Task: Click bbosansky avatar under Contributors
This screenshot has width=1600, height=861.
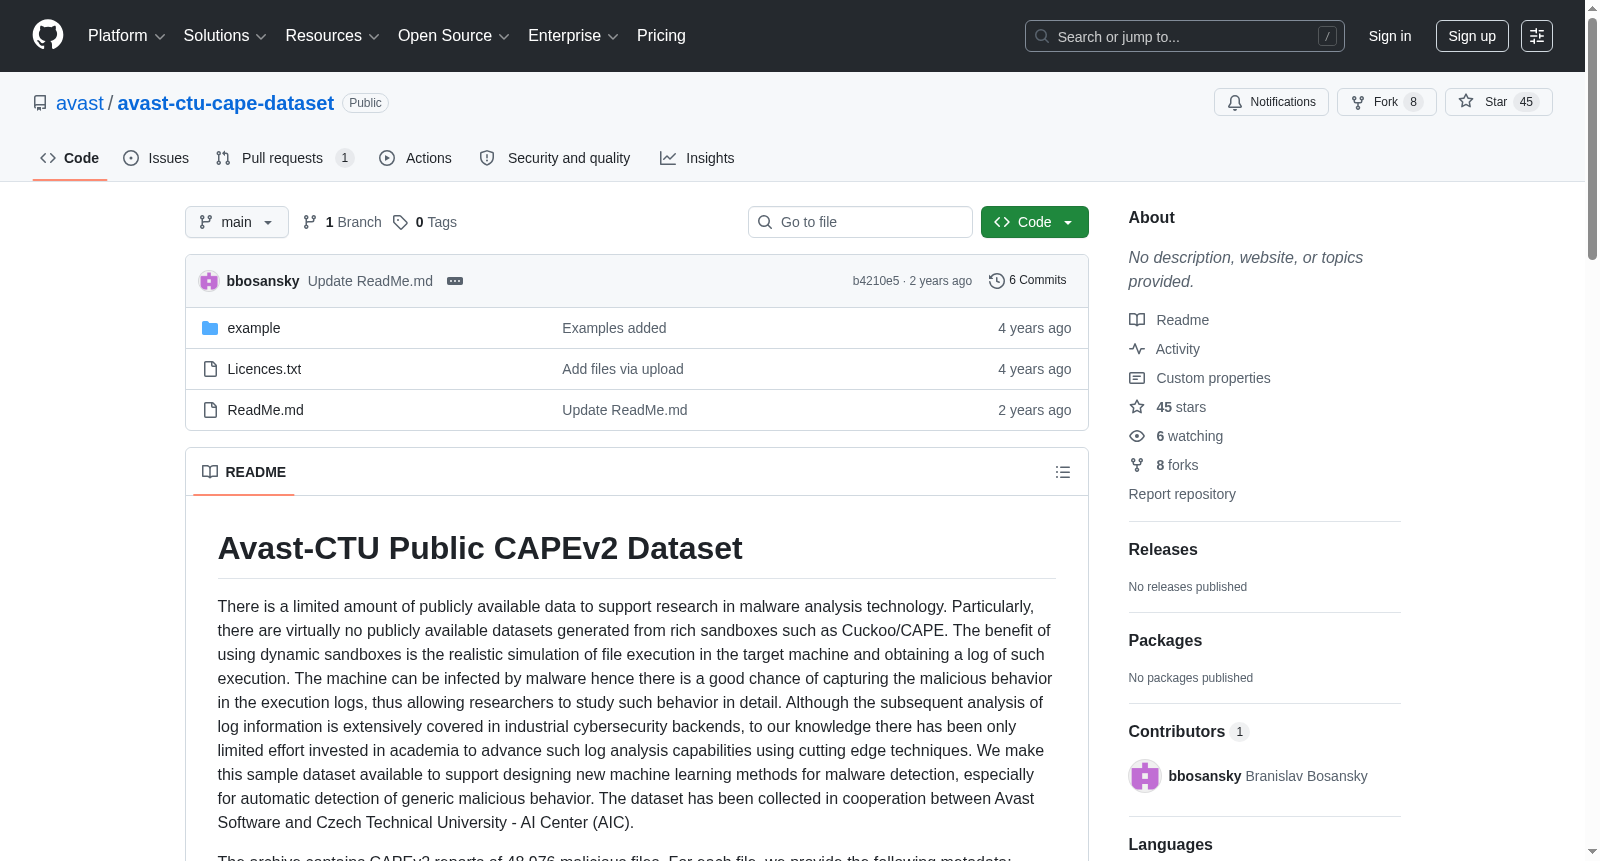Action: (x=1145, y=776)
